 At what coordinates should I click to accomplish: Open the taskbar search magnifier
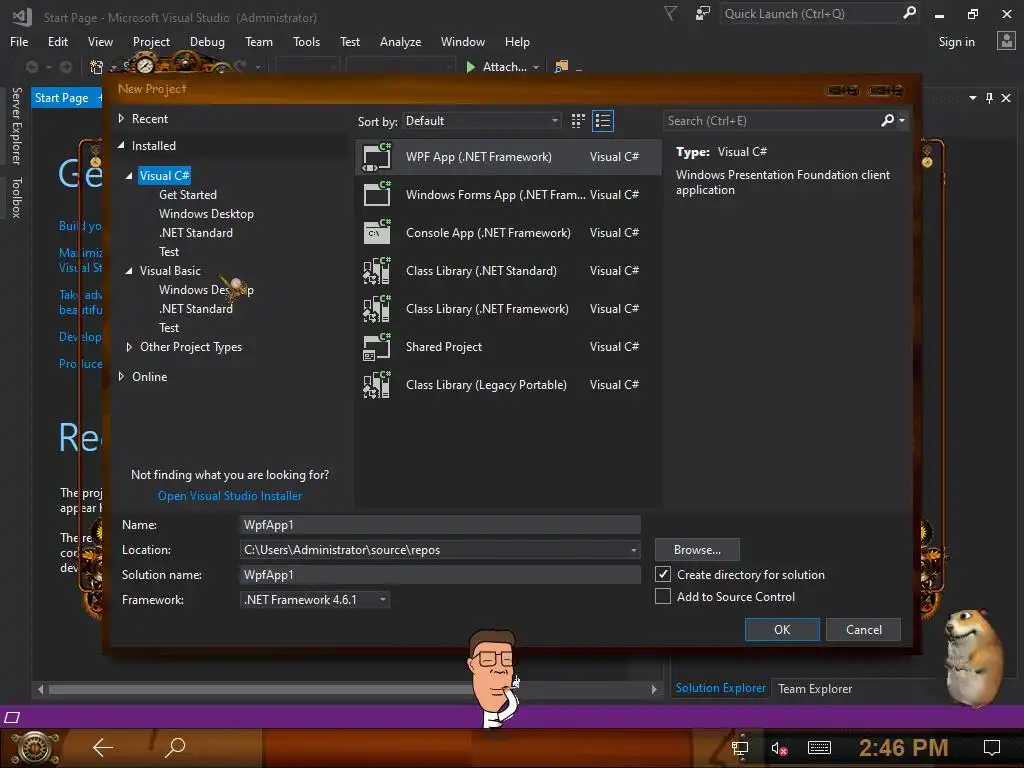pyautogui.click(x=175, y=747)
